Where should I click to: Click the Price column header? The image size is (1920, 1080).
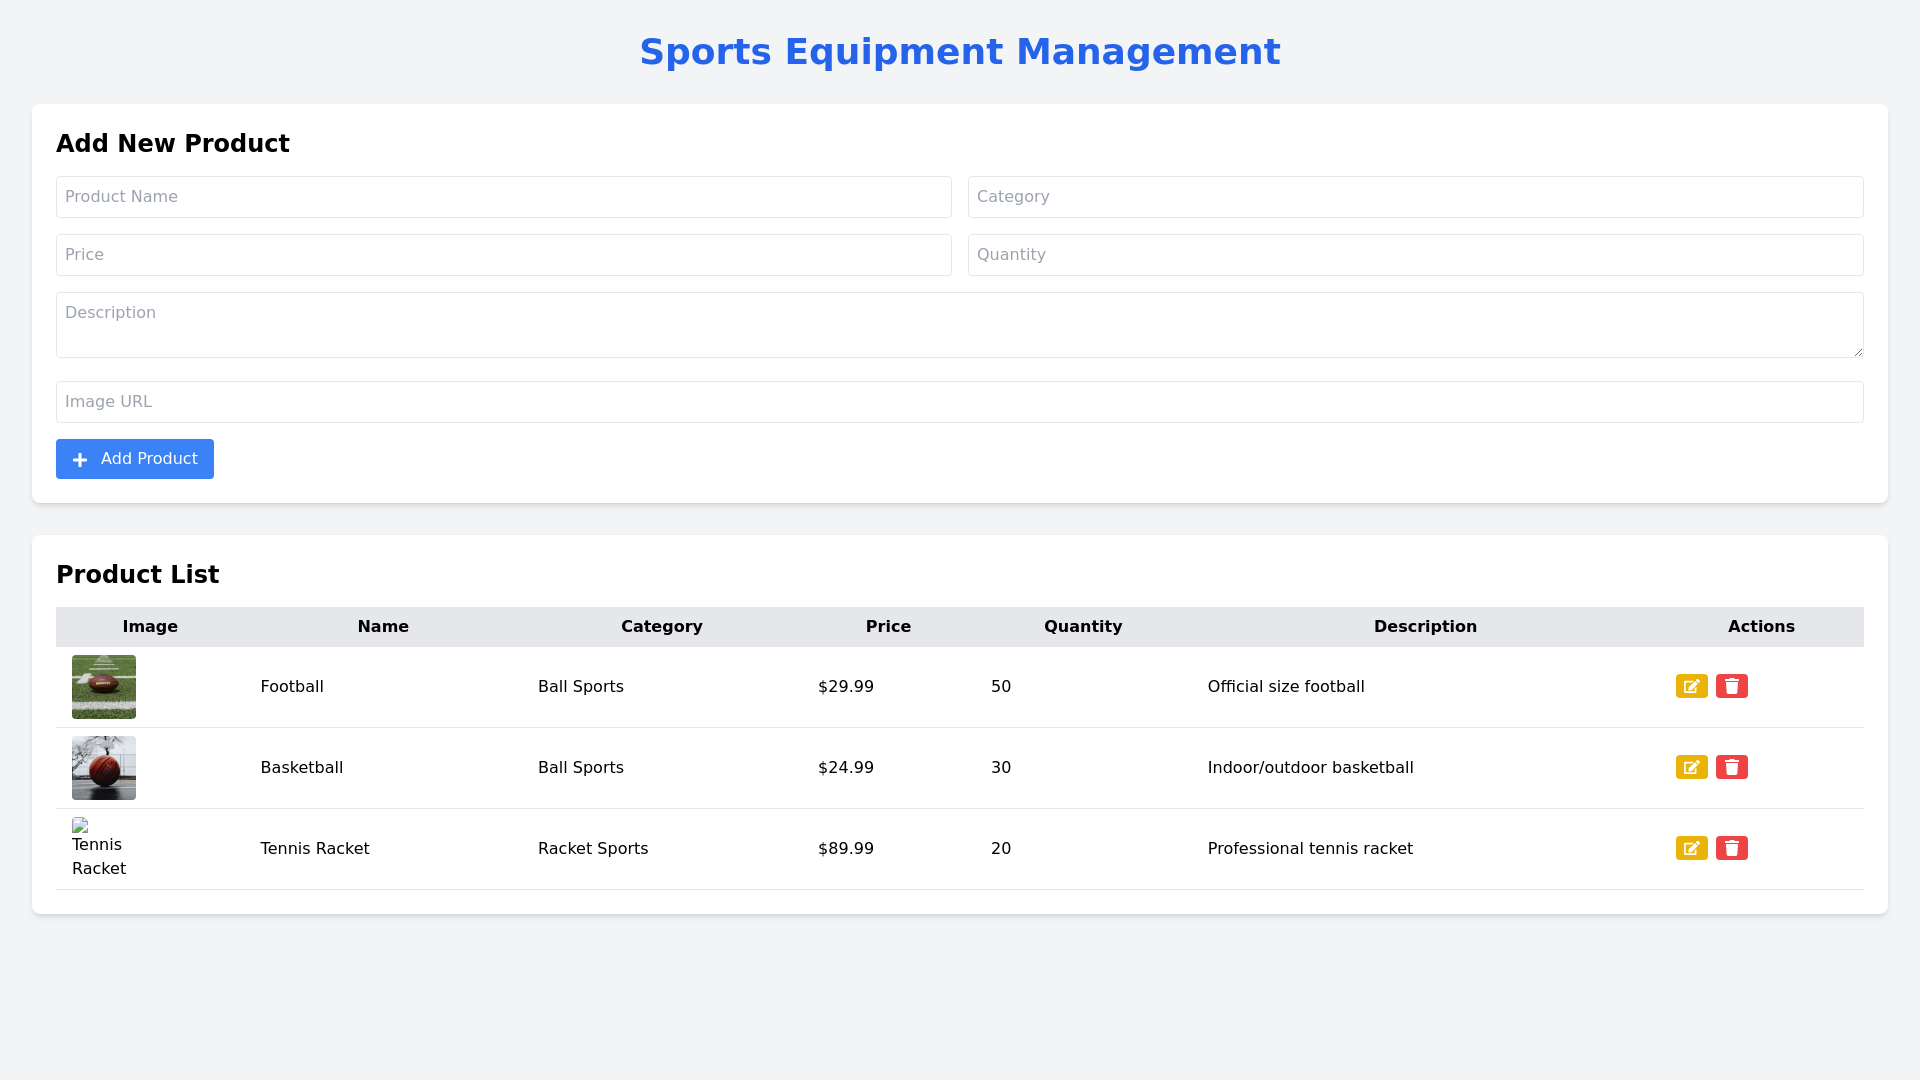[x=888, y=627]
